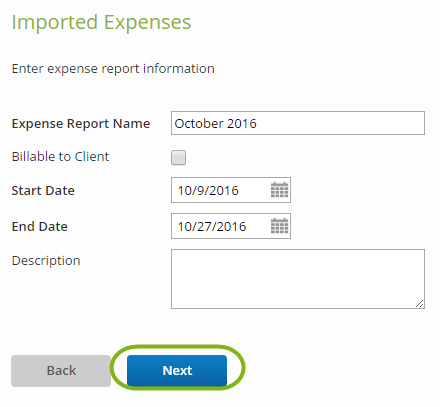
Task: Click inside the Start Date field
Action: [x=231, y=190]
